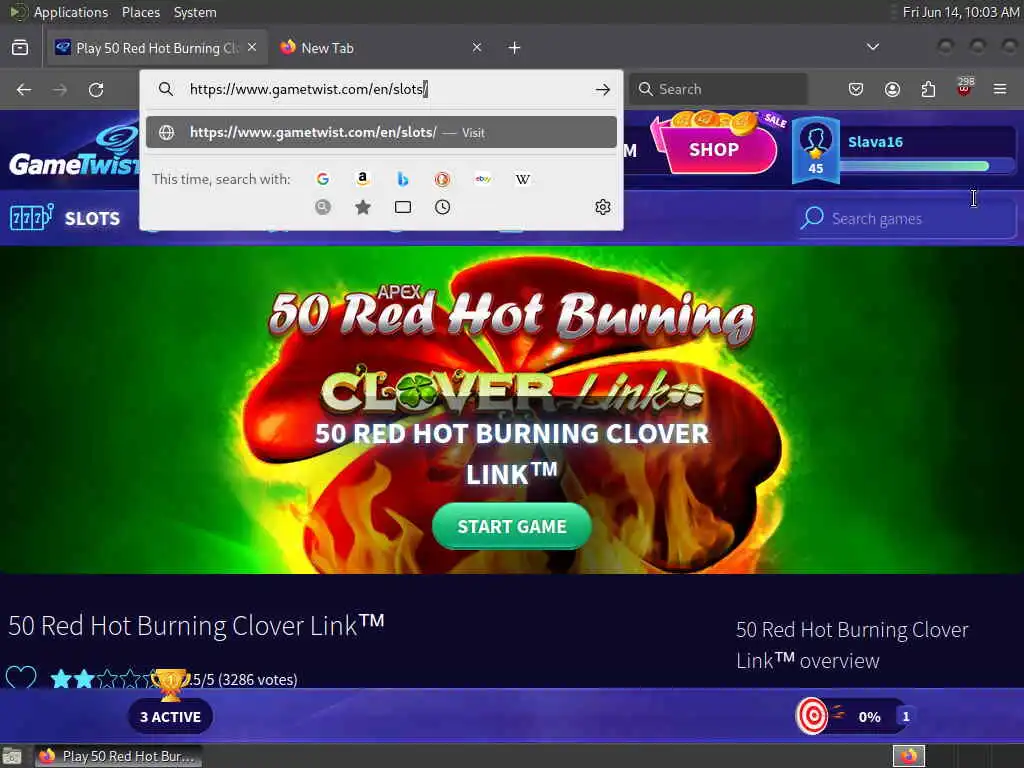Close the Play 50 Red Hot Burning tab
Screen dimensions: 1024x768
tap(252, 48)
